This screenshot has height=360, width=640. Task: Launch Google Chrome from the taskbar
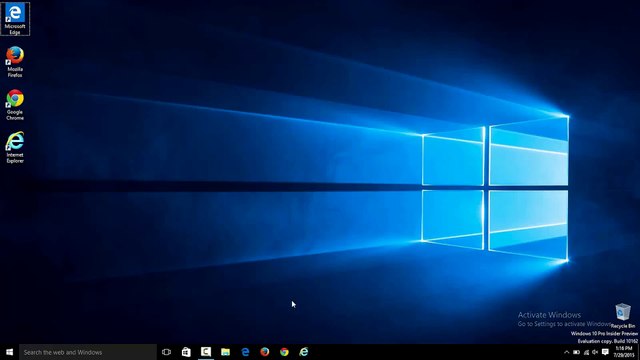pos(284,352)
